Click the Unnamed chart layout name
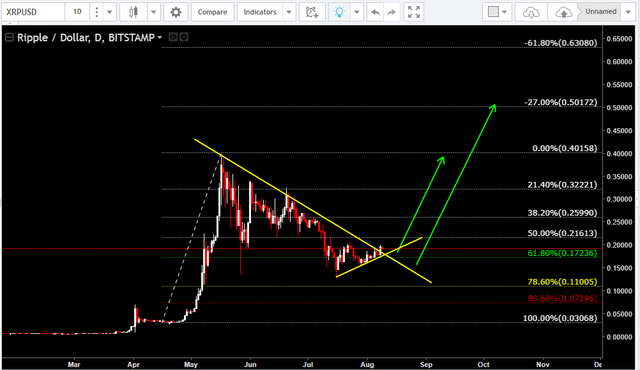The width and height of the screenshot is (640, 370). tap(601, 11)
